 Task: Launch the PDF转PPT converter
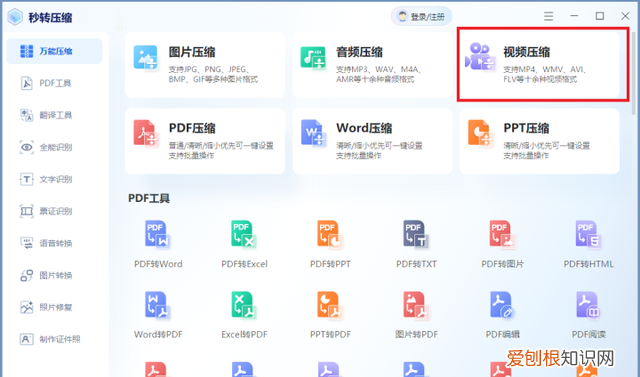pos(330,244)
